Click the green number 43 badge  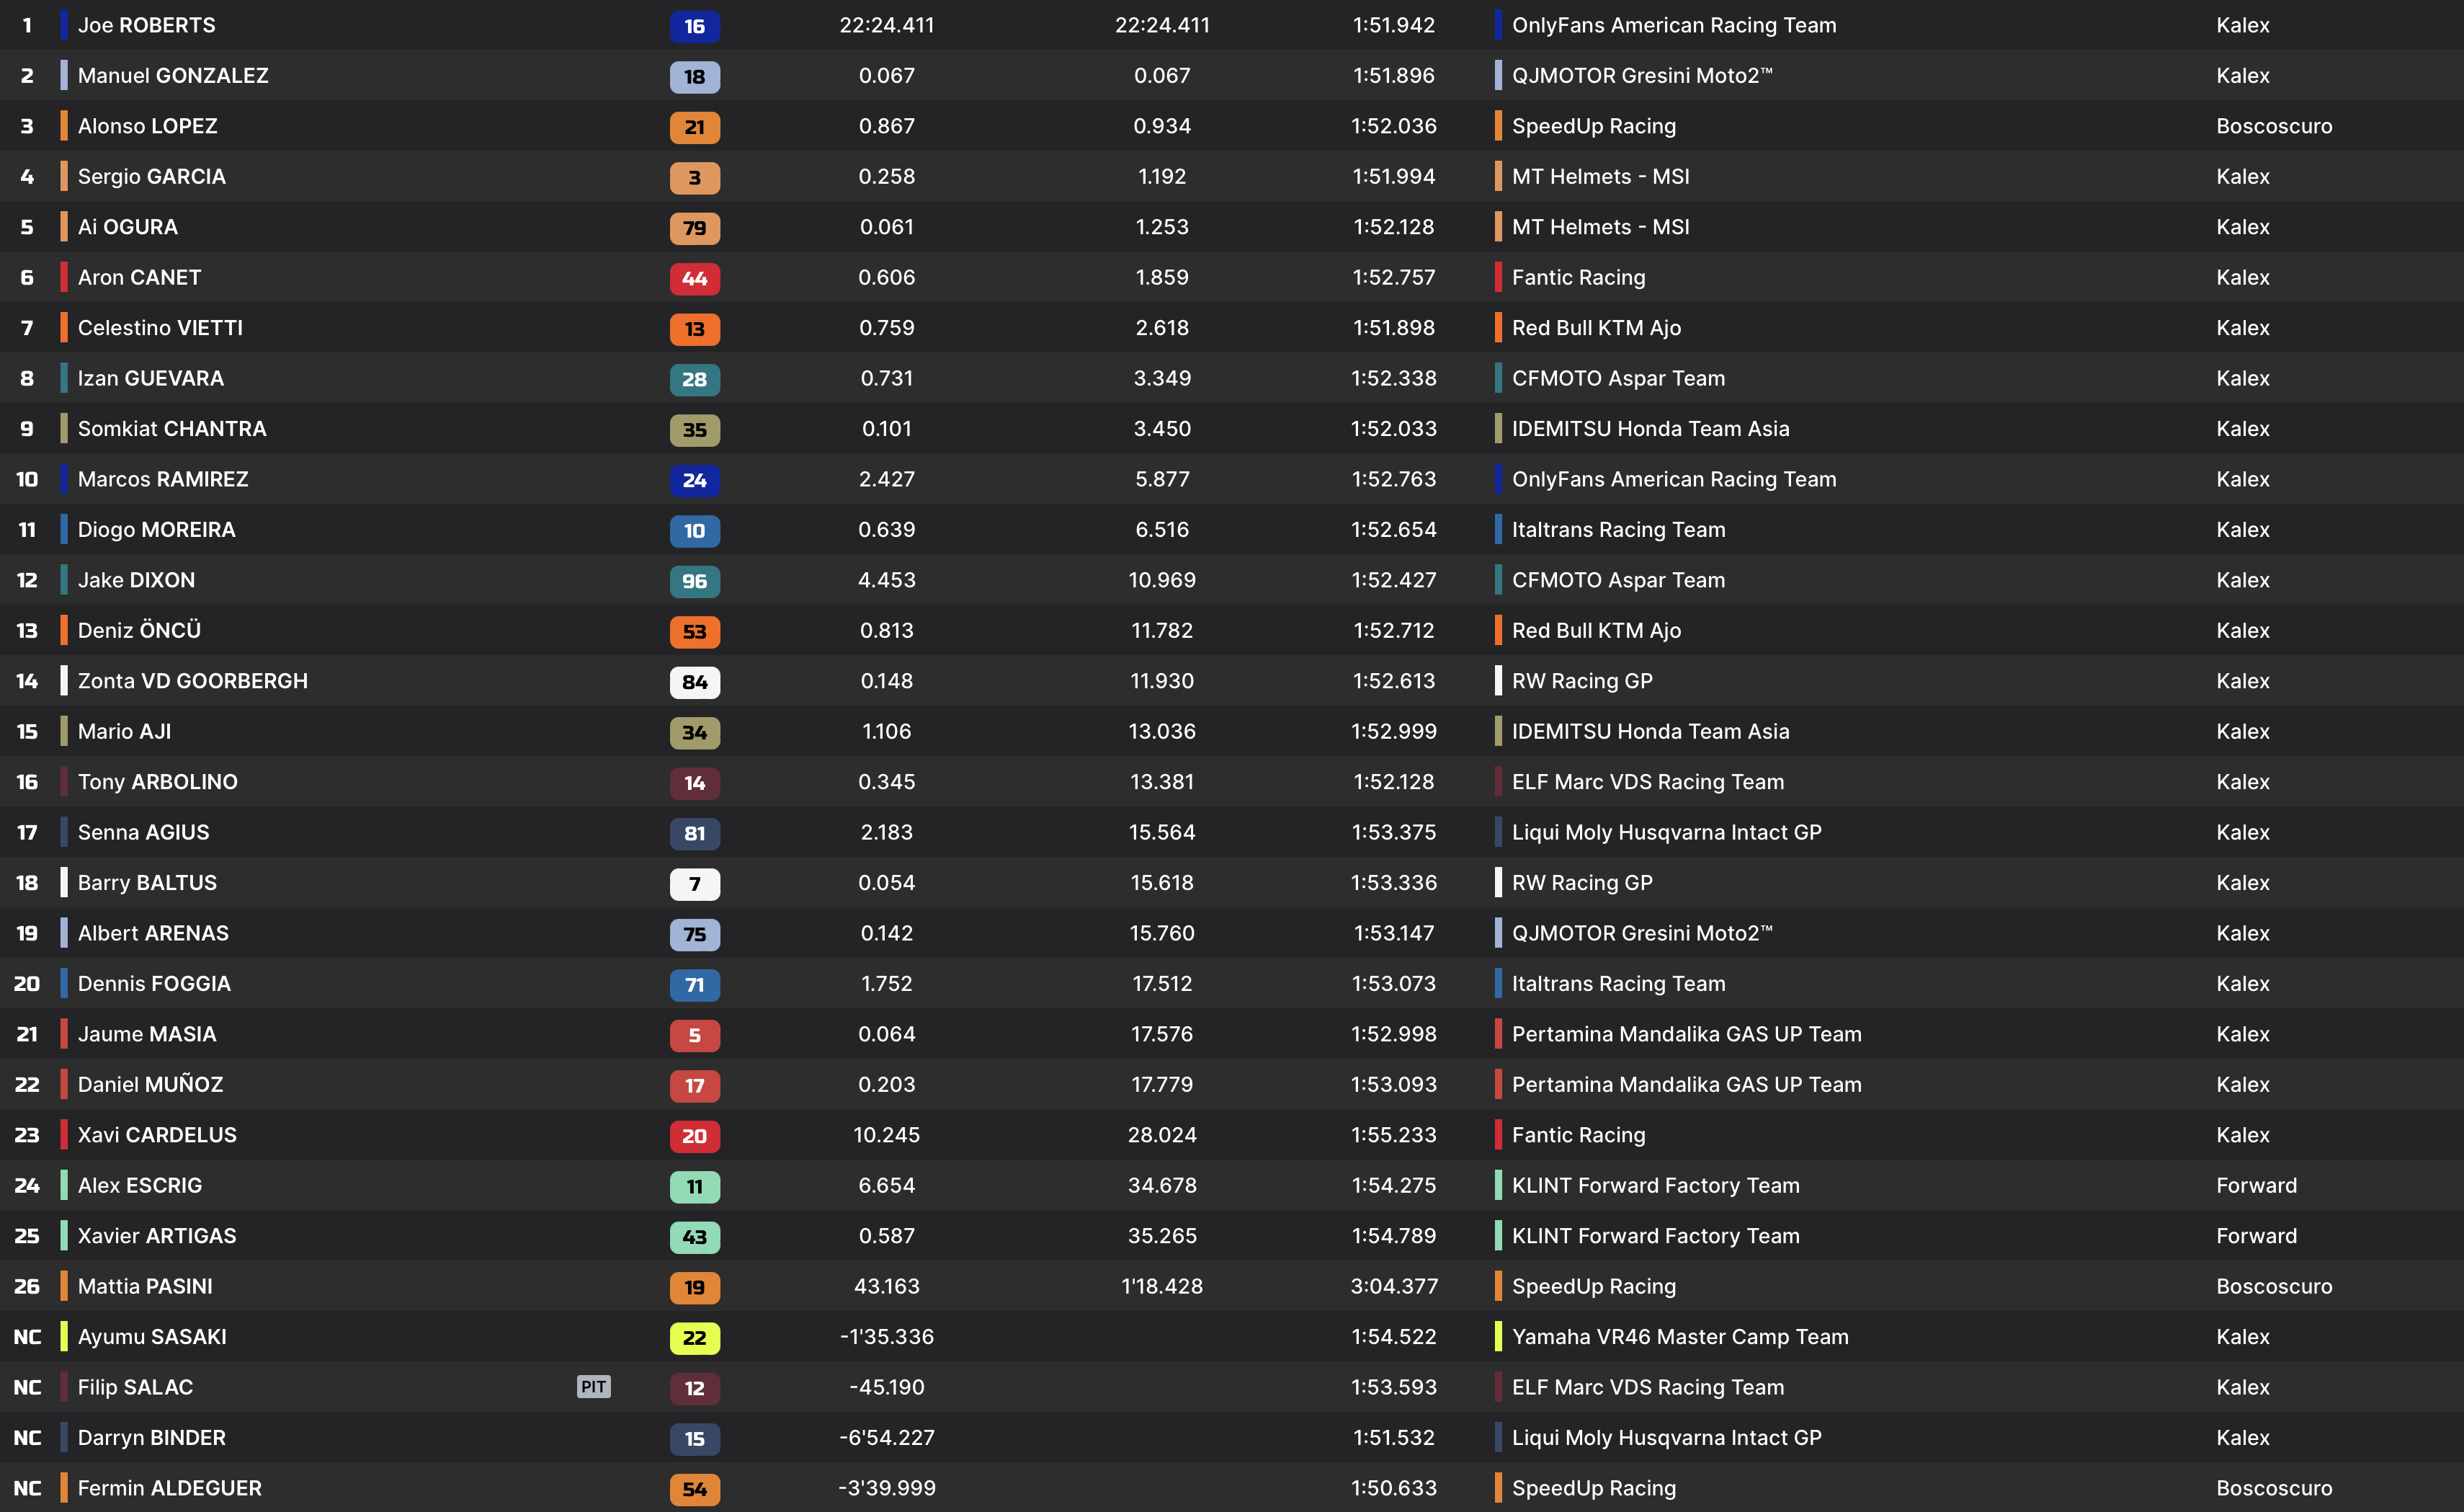[694, 1237]
